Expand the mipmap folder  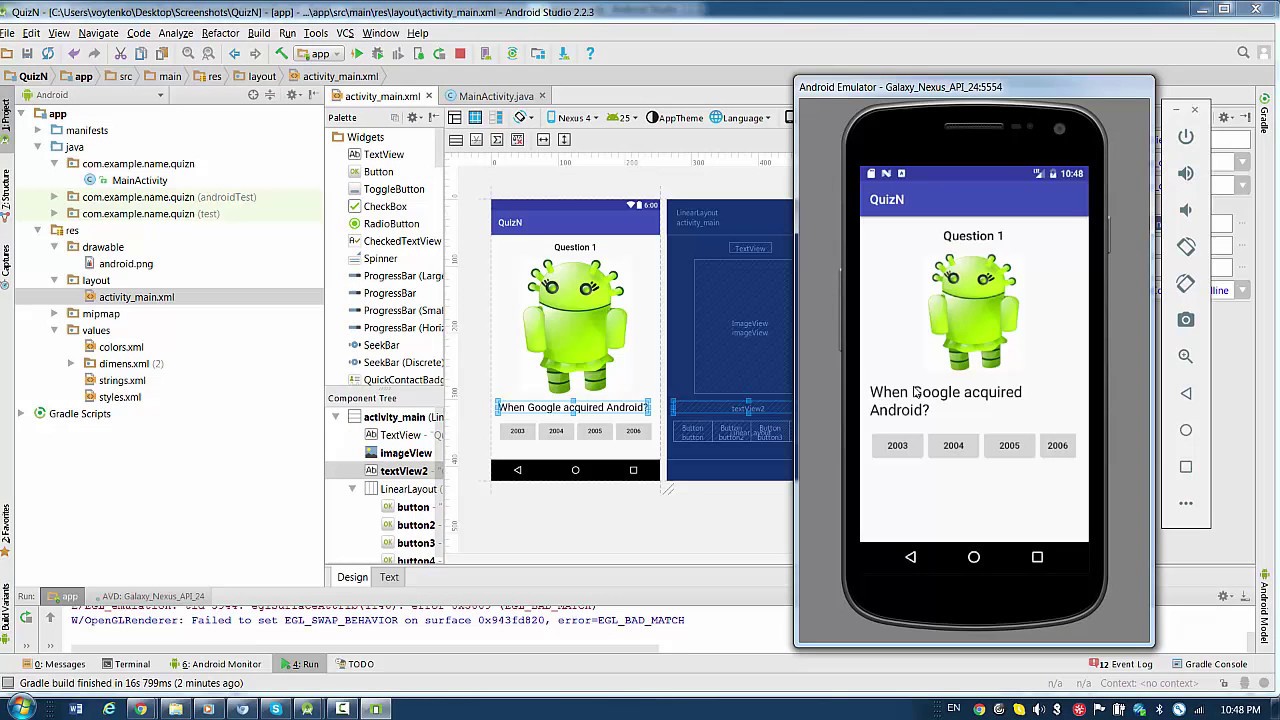pyautogui.click(x=54, y=313)
